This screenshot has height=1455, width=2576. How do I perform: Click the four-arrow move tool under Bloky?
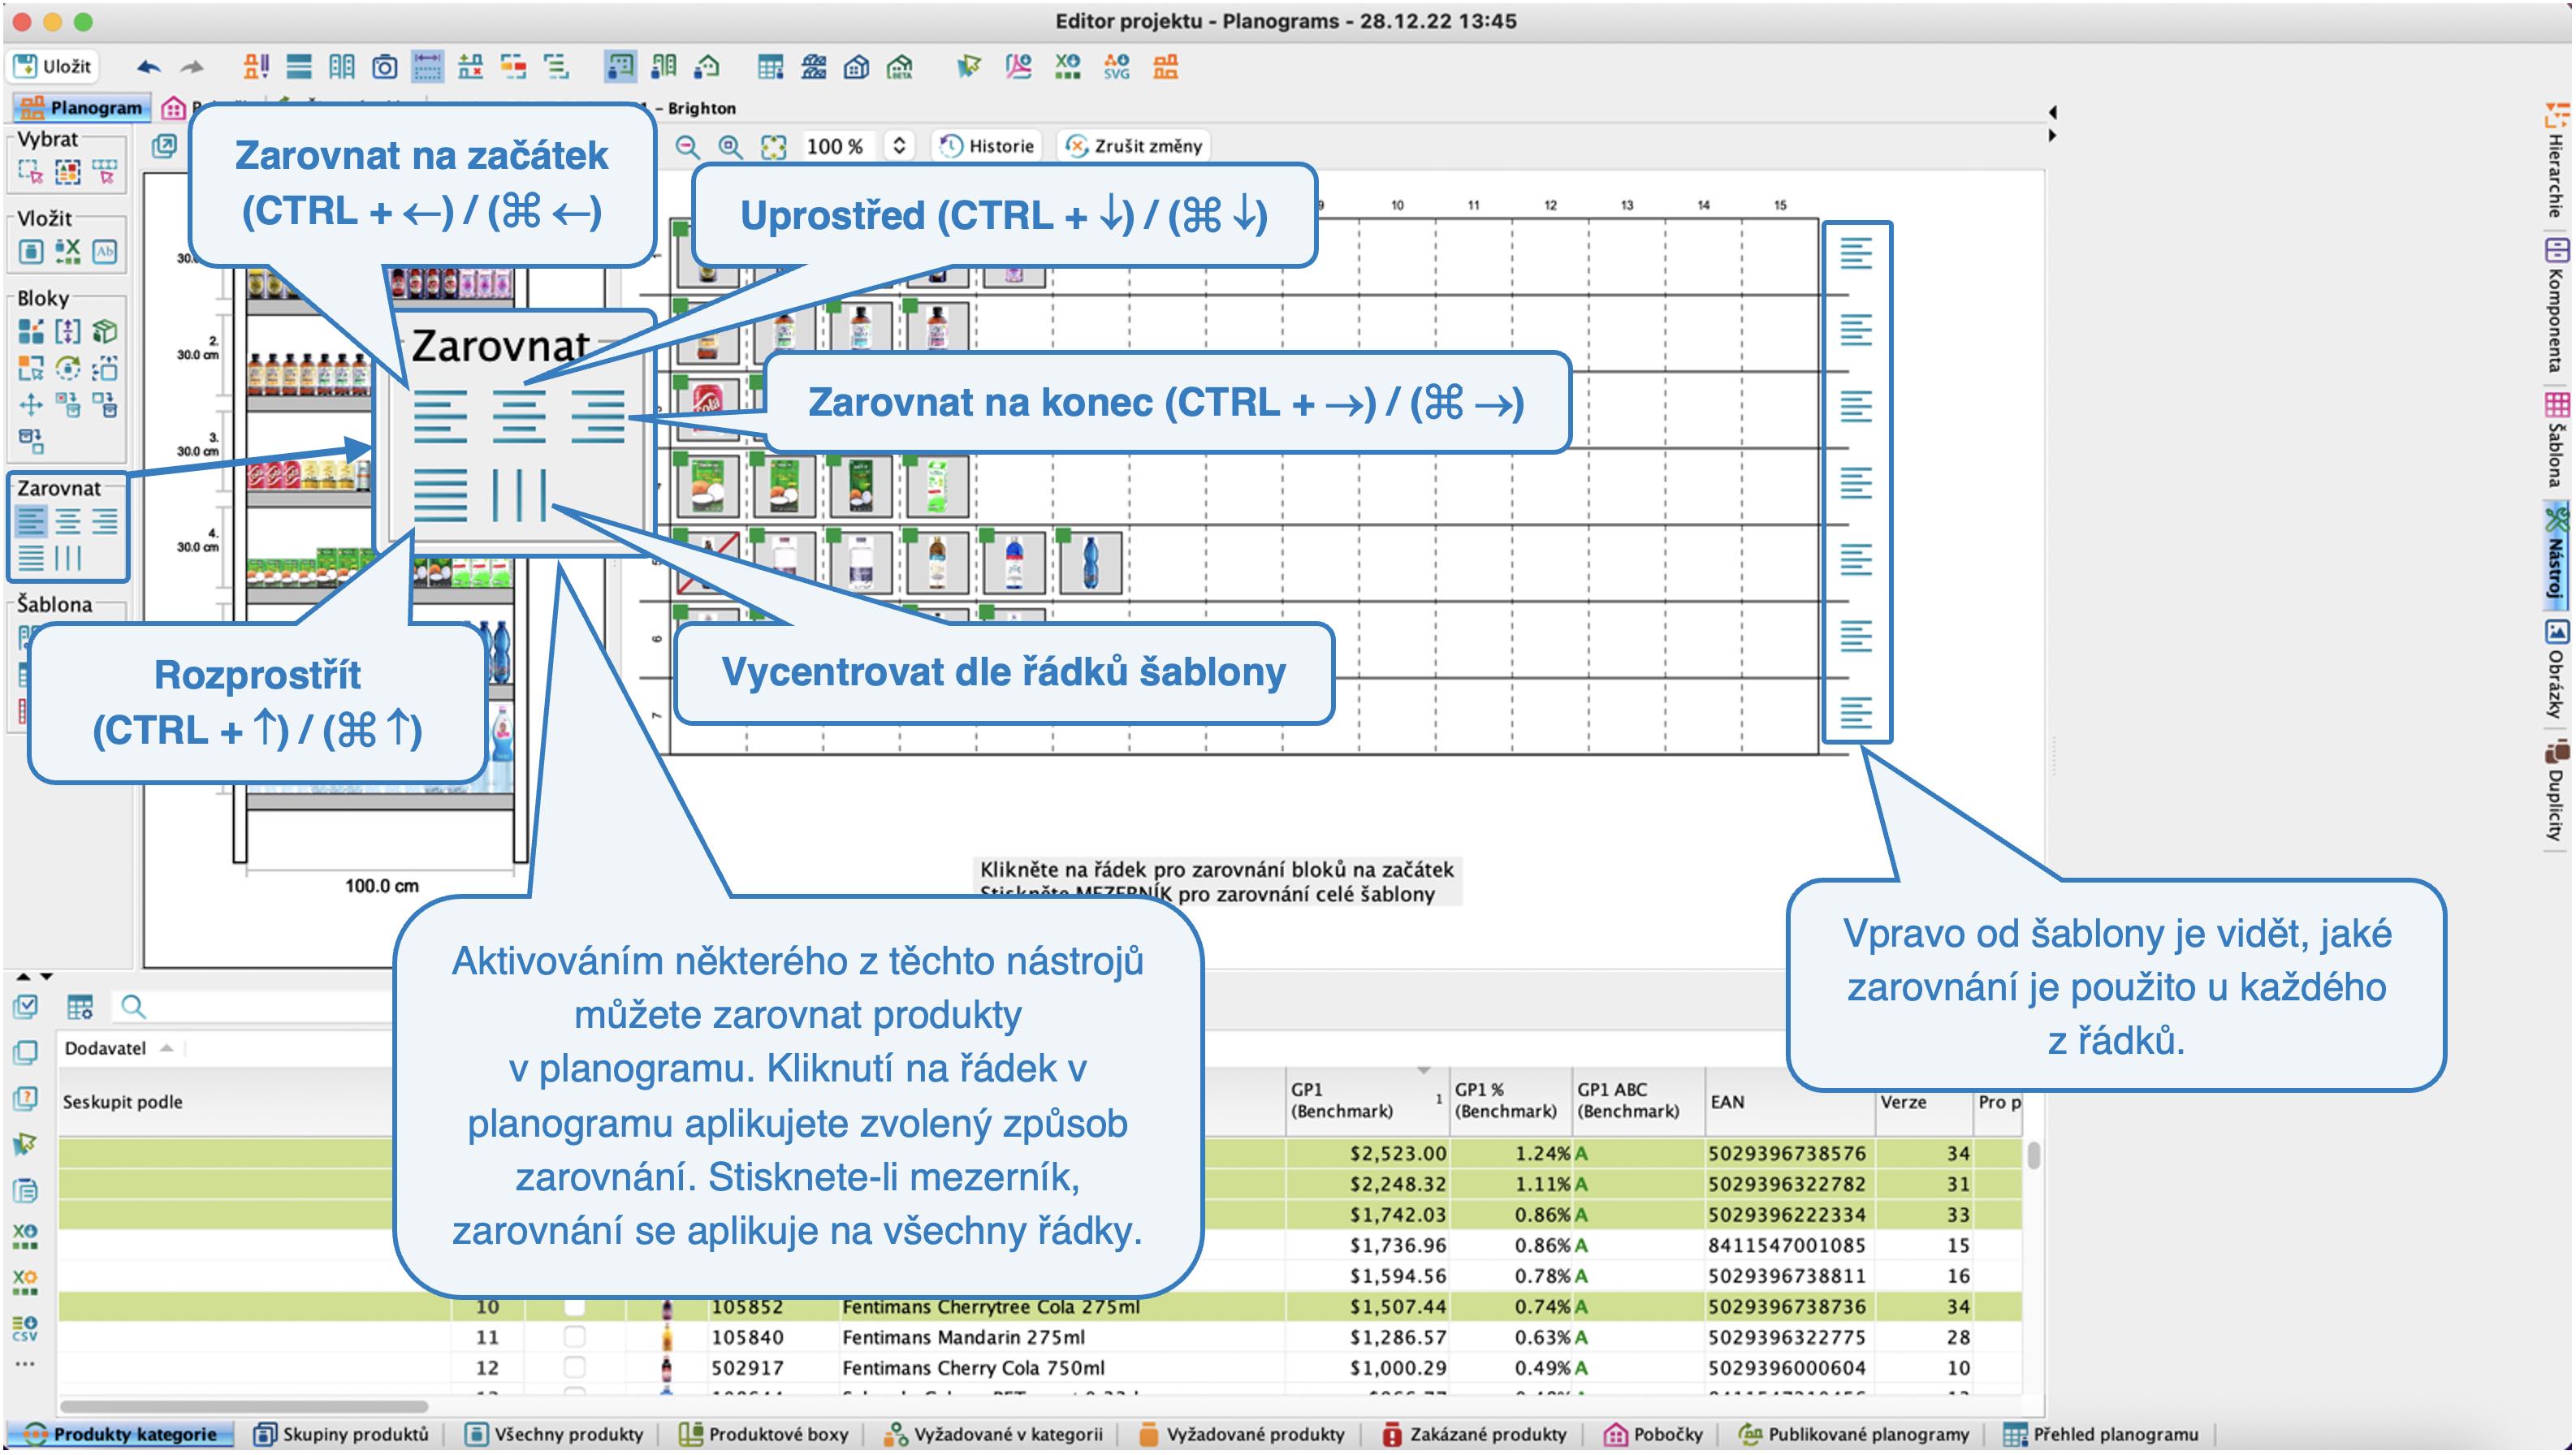pyautogui.click(x=31, y=404)
